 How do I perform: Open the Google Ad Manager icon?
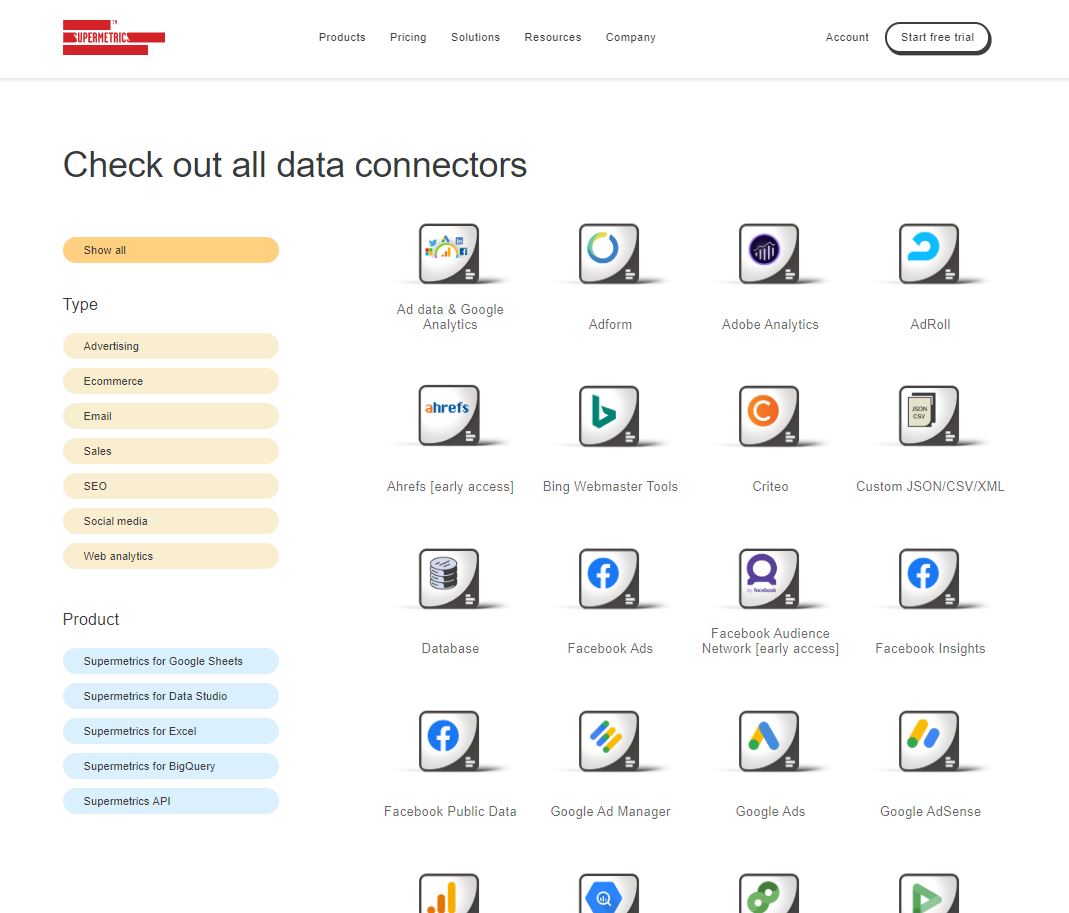pyautogui.click(x=609, y=740)
